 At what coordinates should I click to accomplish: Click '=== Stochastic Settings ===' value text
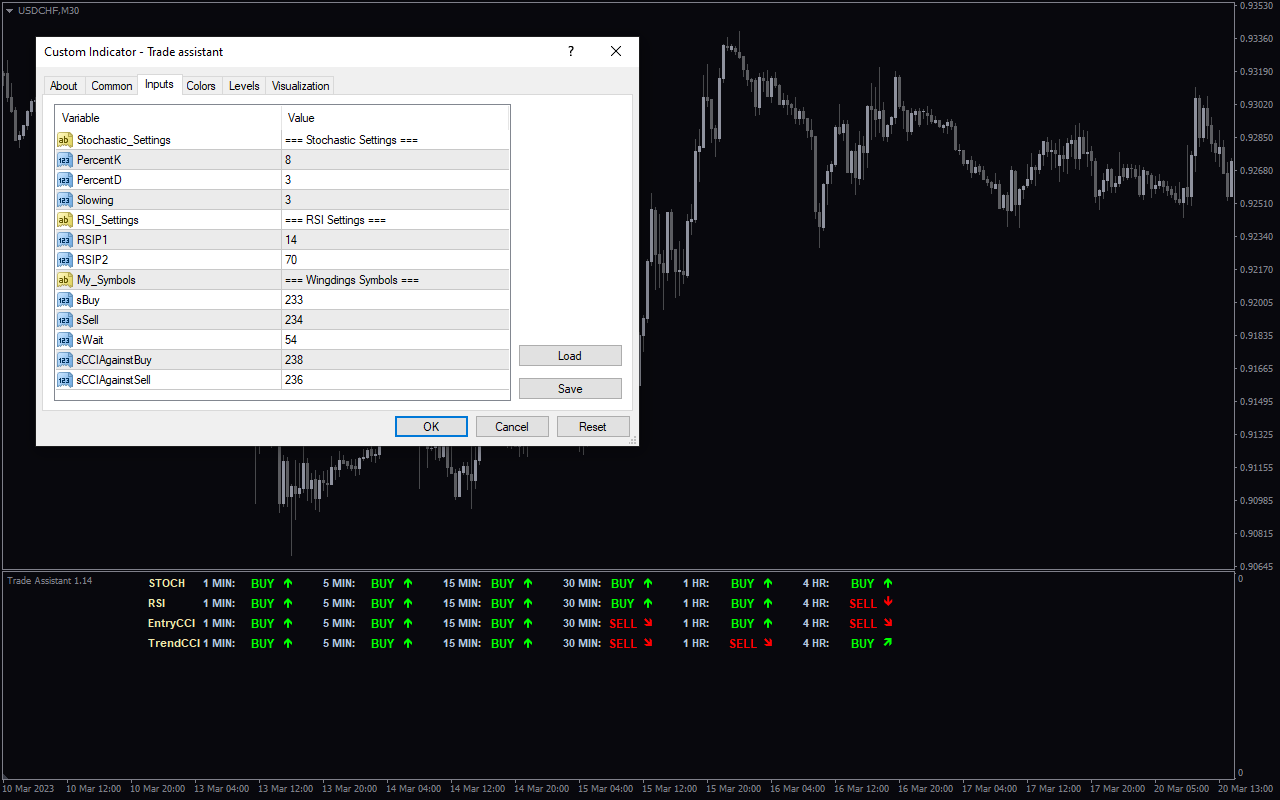[351, 140]
